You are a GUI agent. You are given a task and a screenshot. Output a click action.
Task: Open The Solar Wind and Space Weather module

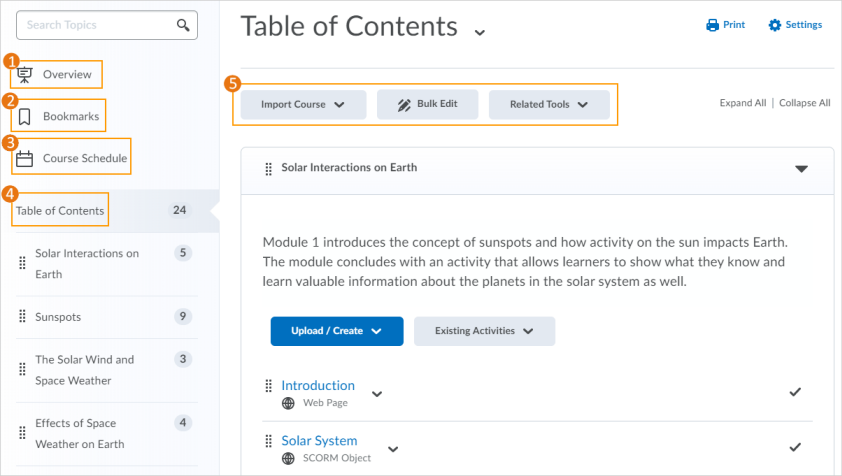pyautogui.click(x=84, y=370)
